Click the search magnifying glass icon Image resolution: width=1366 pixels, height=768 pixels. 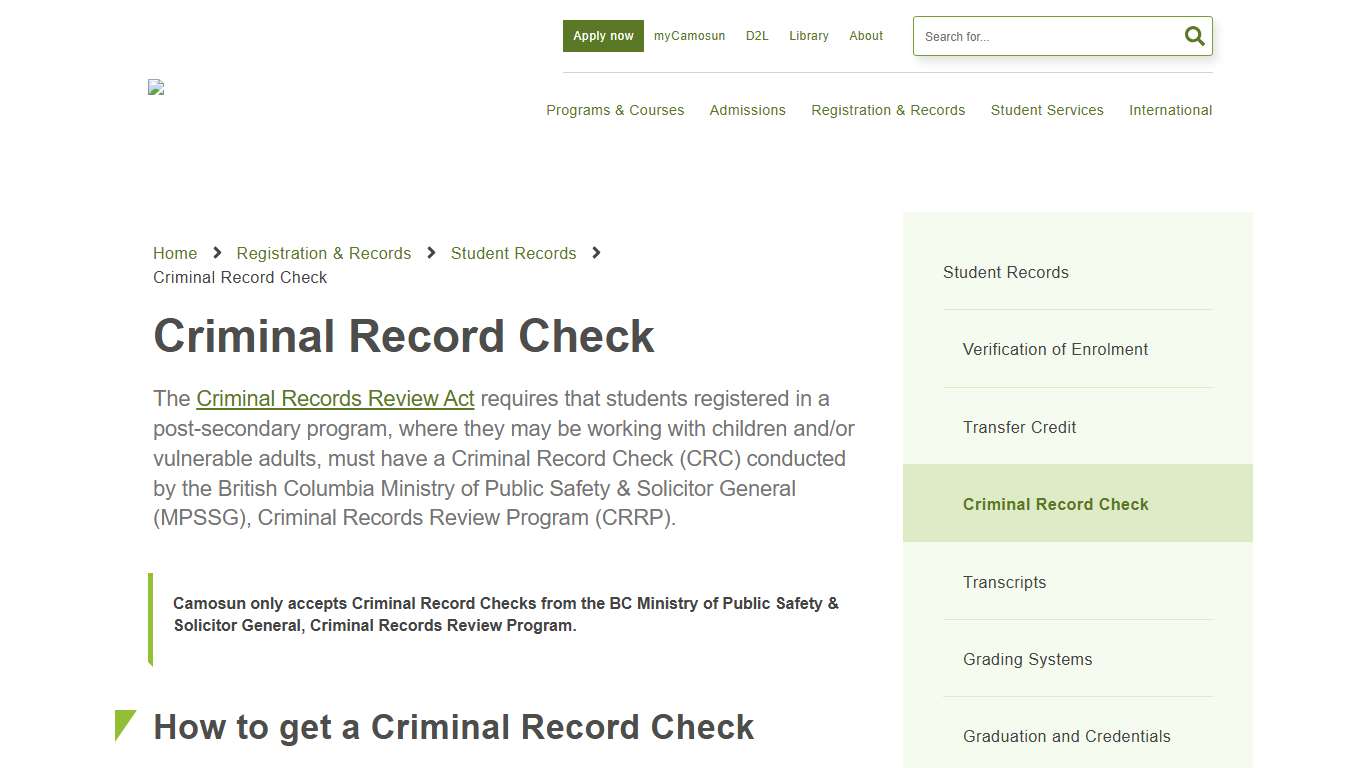click(1194, 35)
